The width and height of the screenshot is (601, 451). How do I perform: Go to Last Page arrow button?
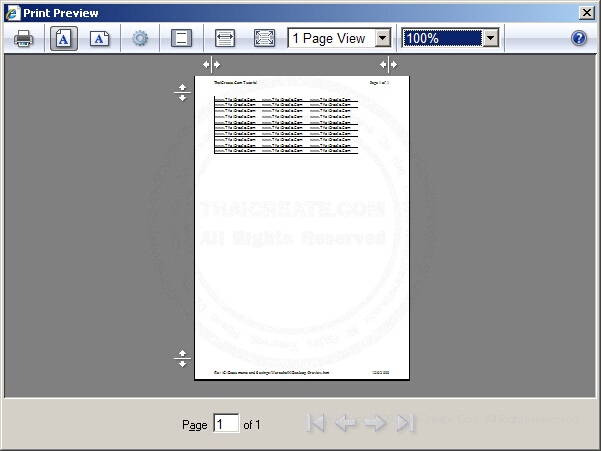click(405, 423)
